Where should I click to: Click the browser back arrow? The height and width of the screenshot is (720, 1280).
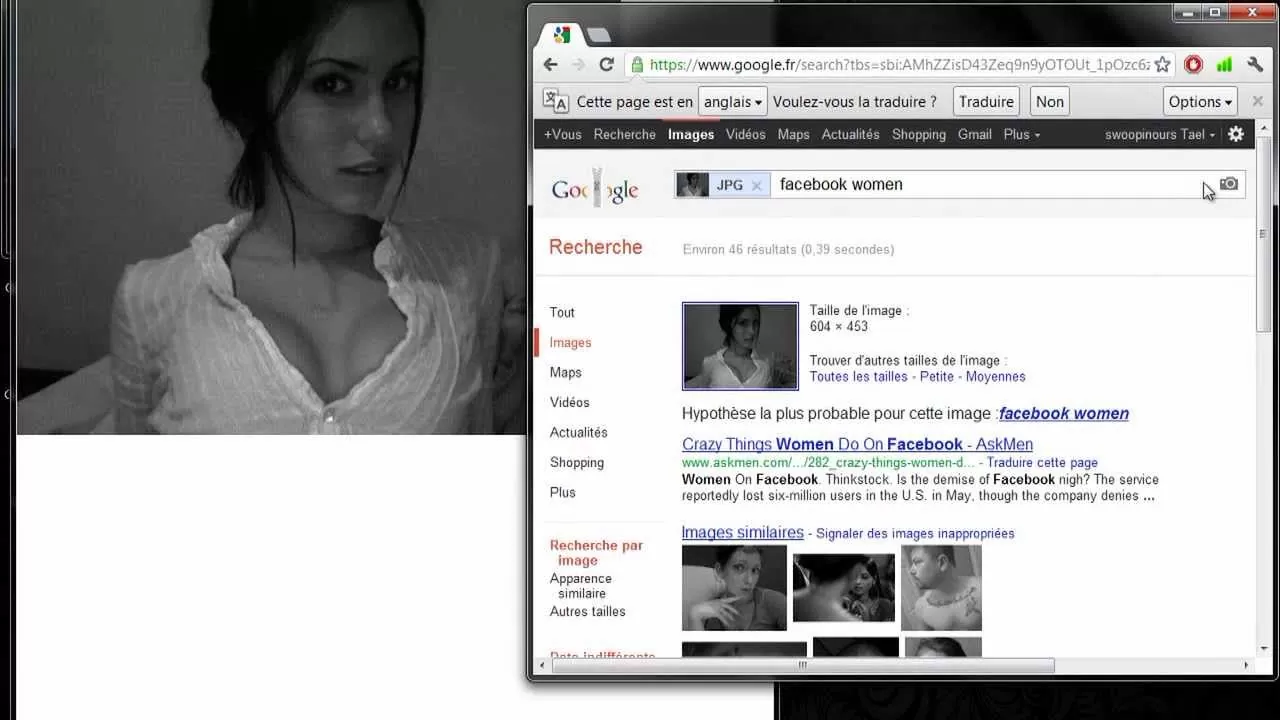(550, 64)
